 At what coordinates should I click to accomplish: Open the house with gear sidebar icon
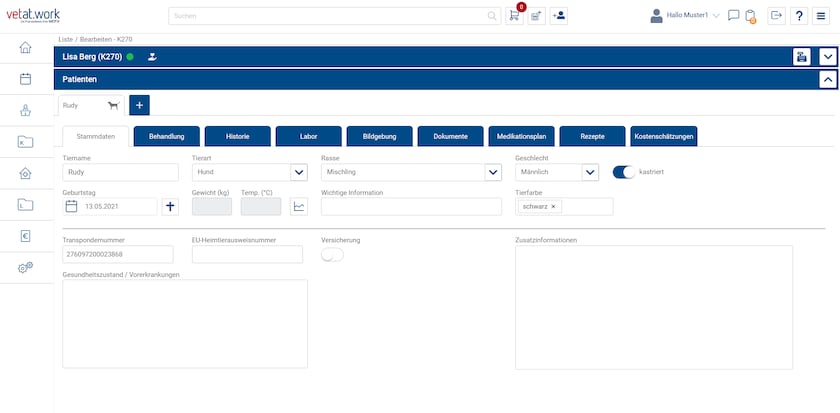point(25,173)
